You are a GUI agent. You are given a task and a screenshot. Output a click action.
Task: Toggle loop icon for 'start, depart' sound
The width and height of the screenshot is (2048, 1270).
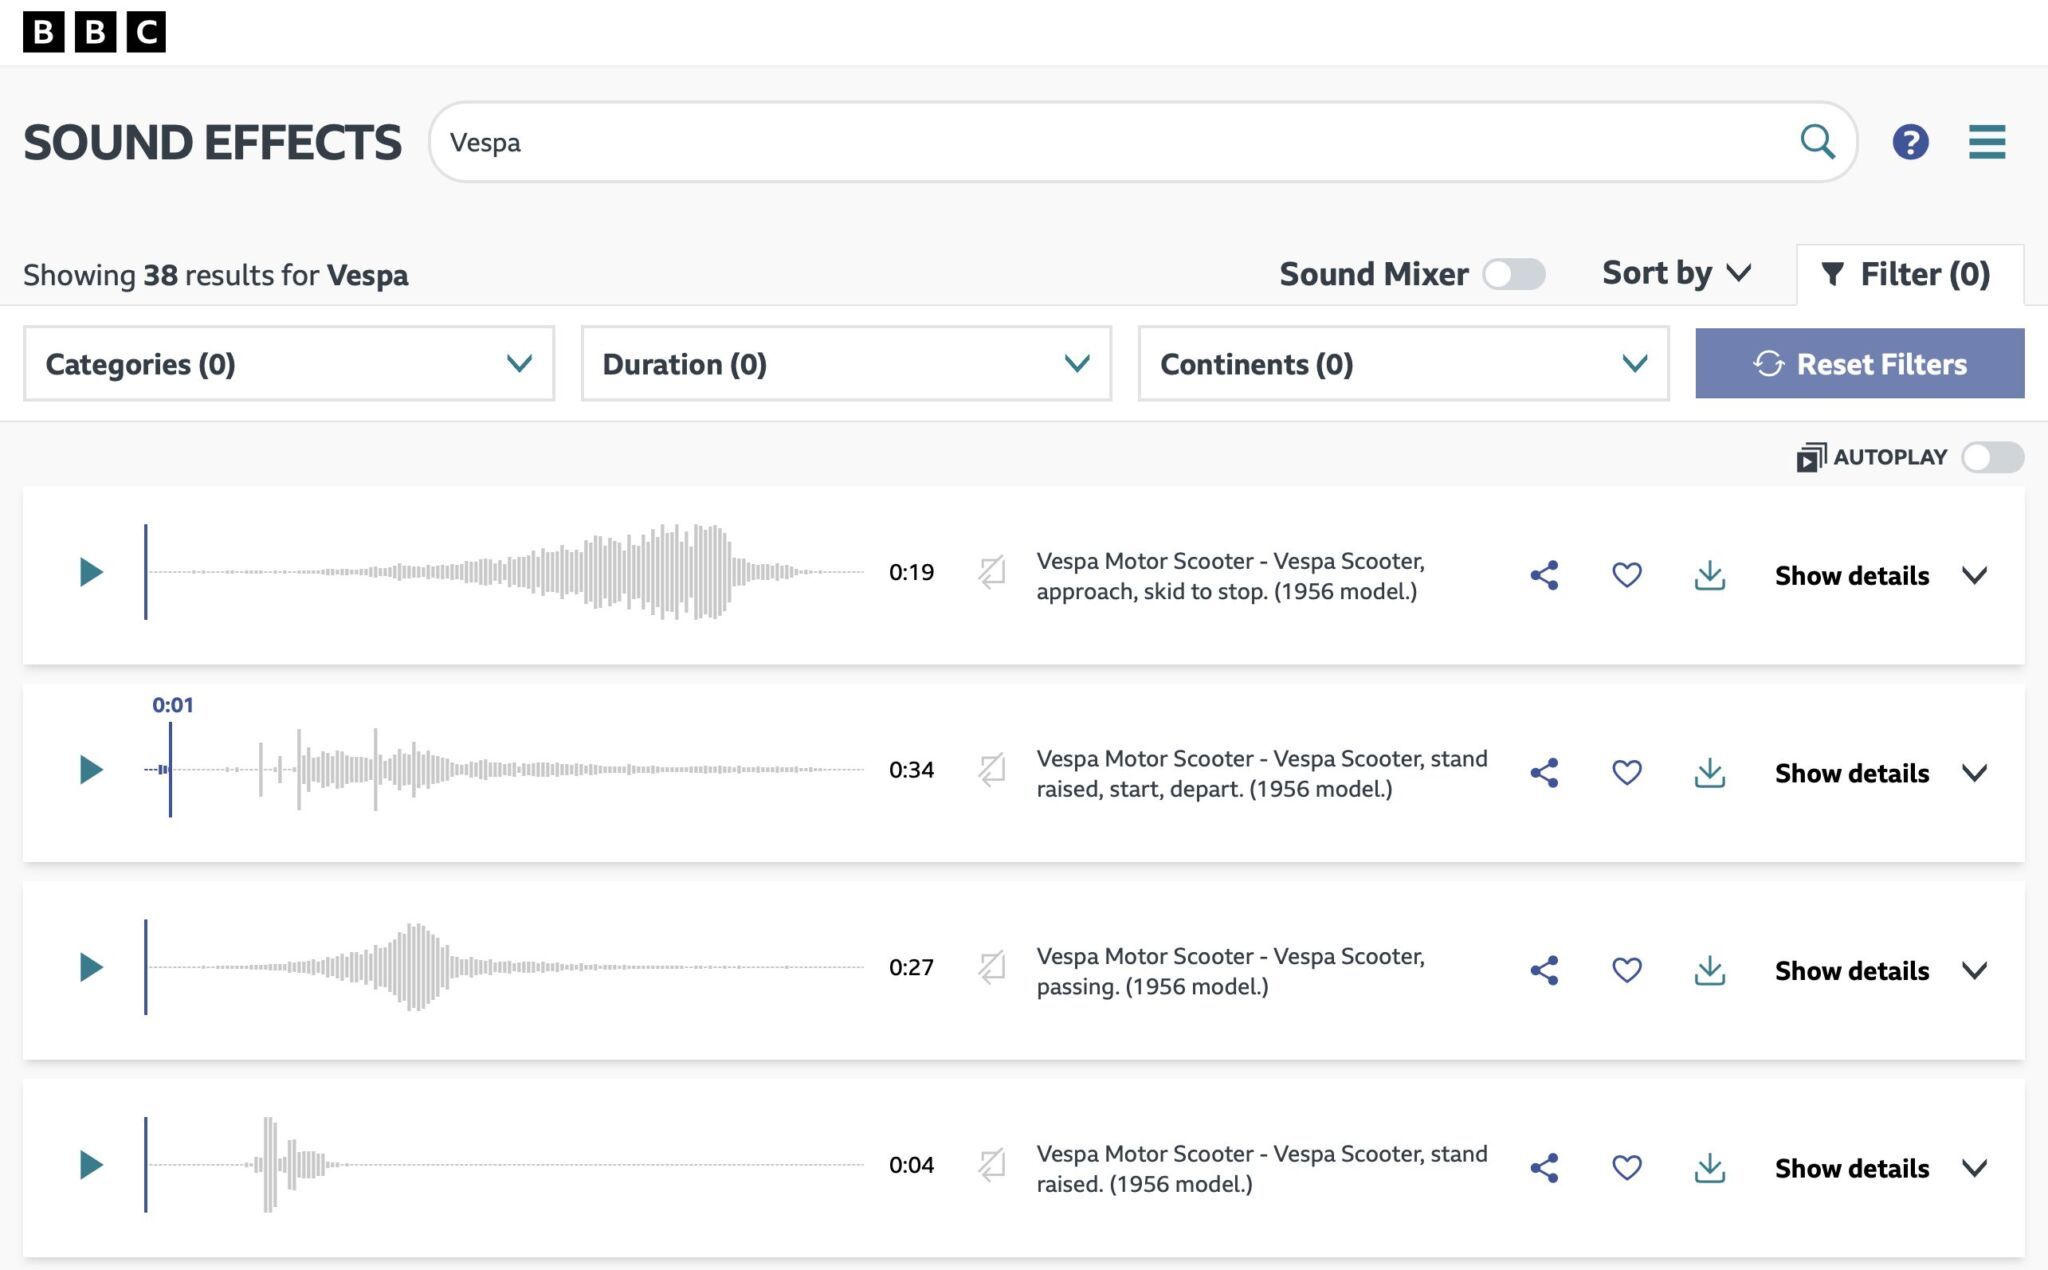[991, 770]
